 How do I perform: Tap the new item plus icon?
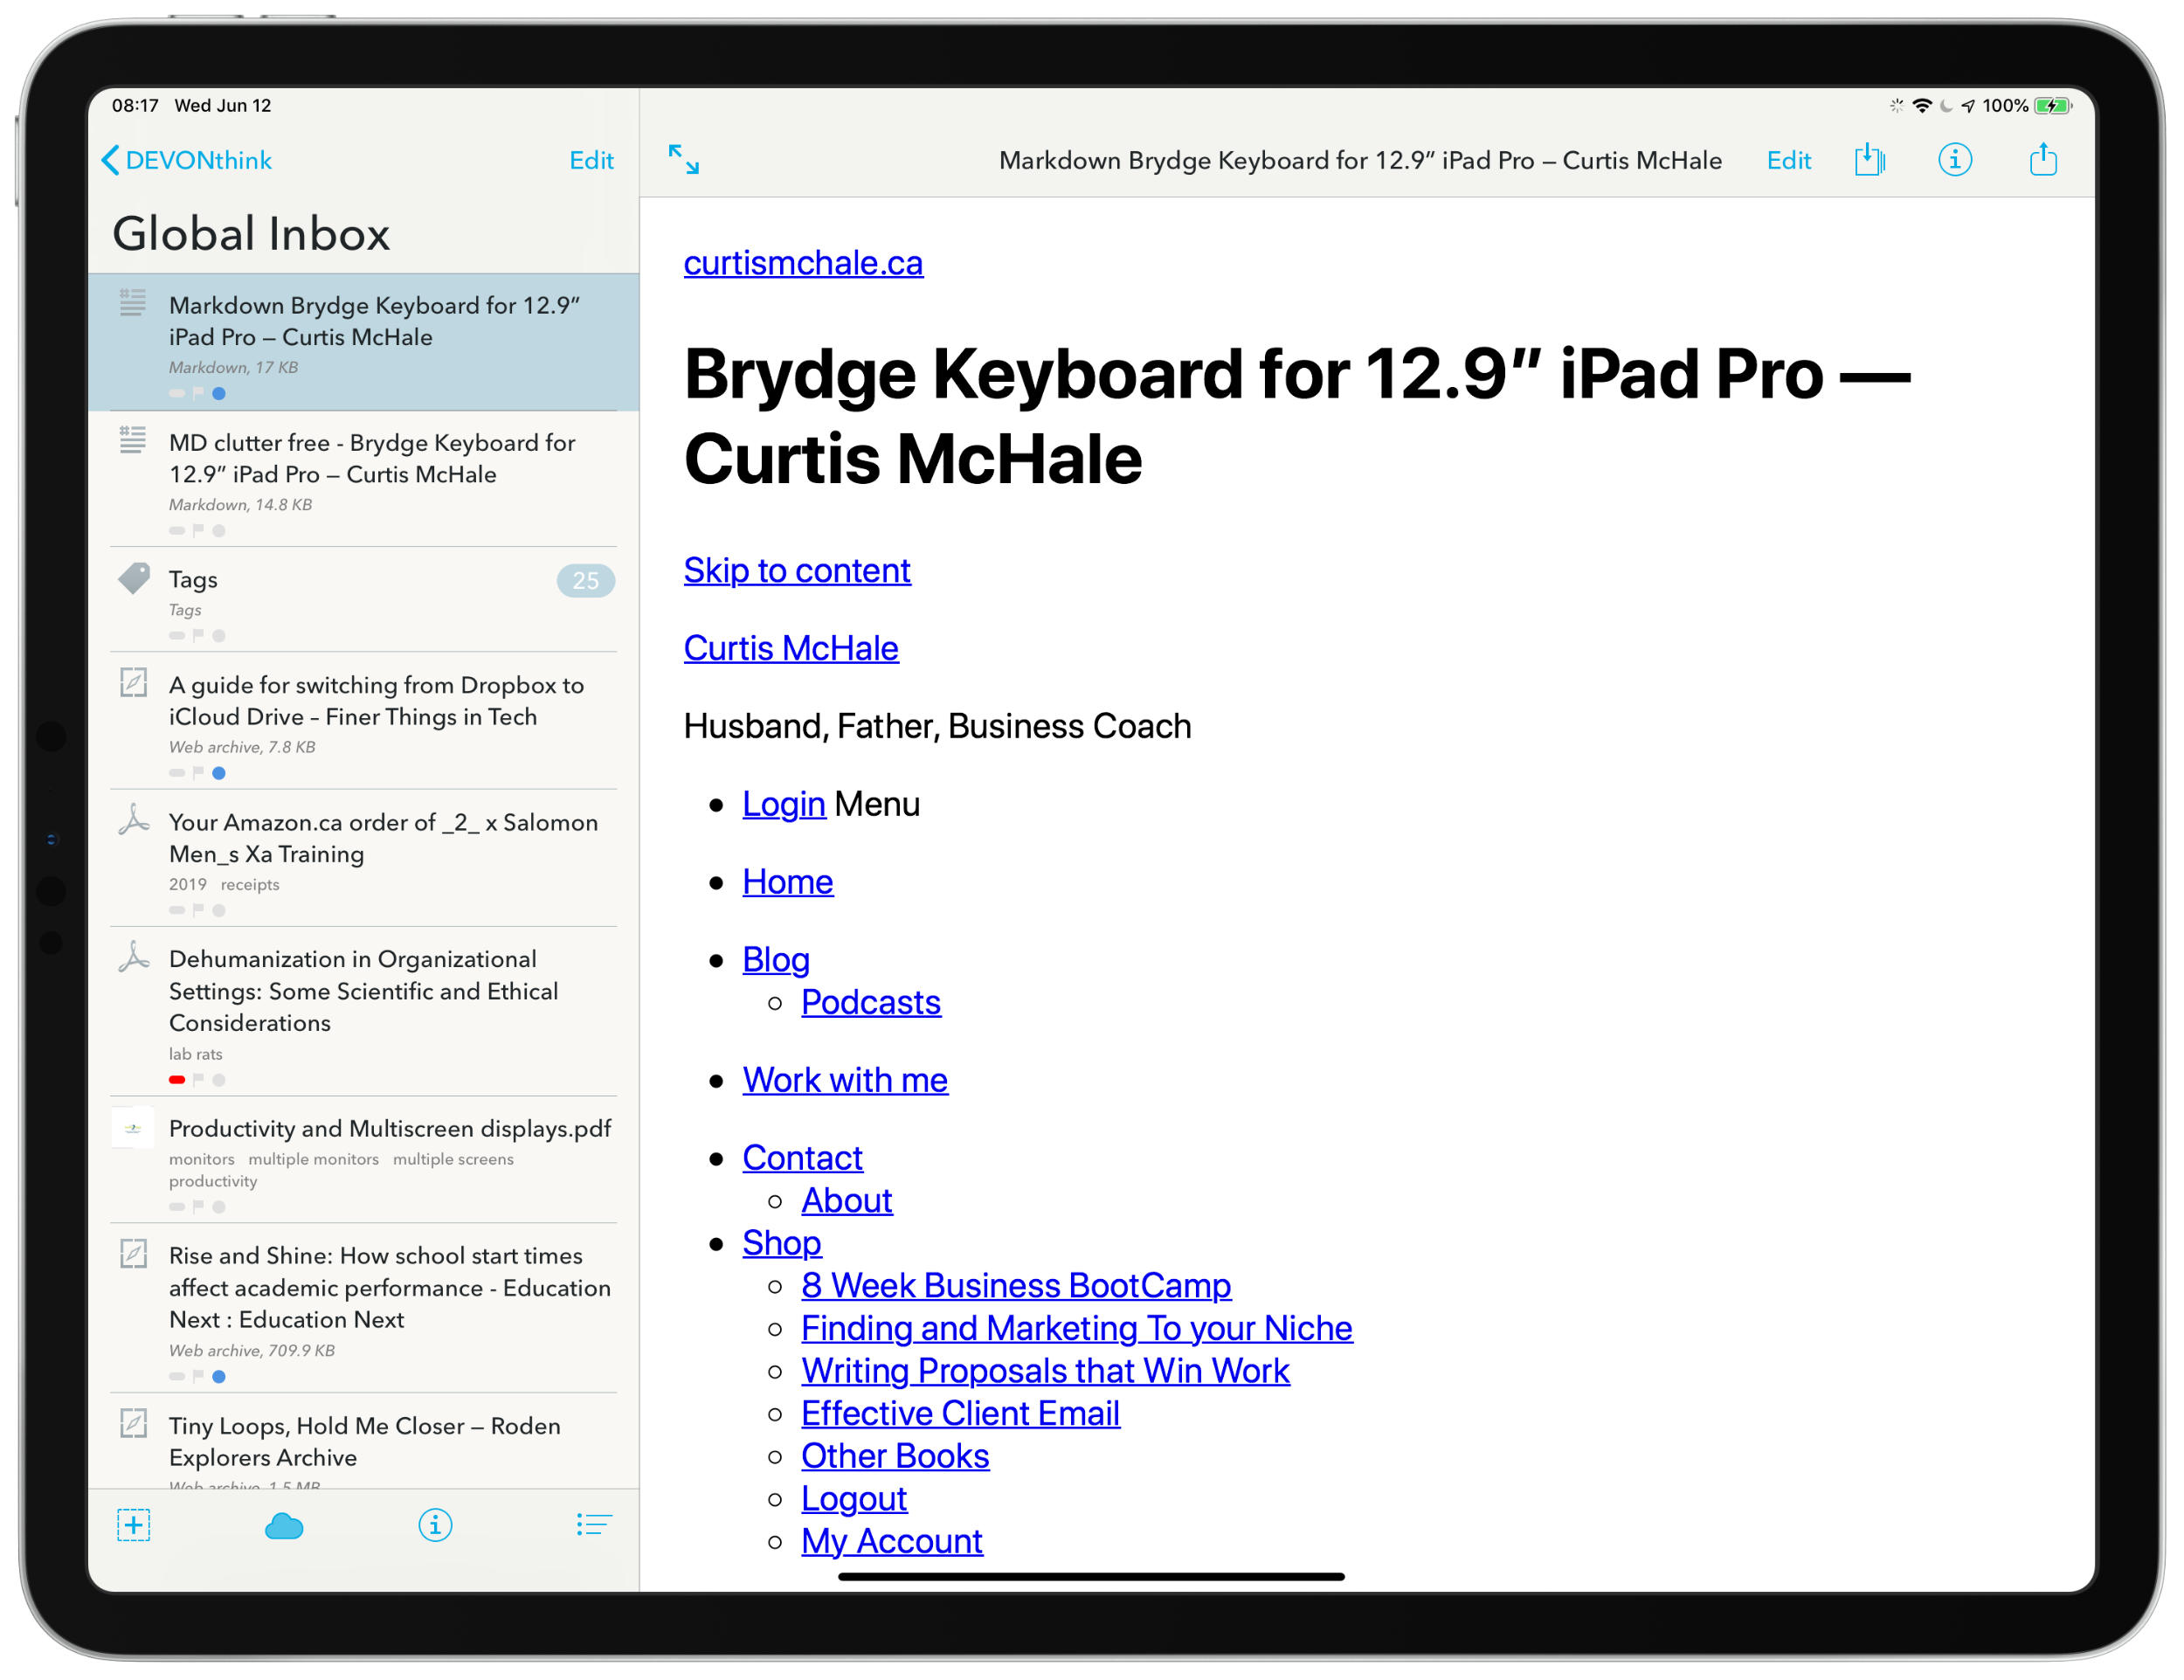(134, 1525)
